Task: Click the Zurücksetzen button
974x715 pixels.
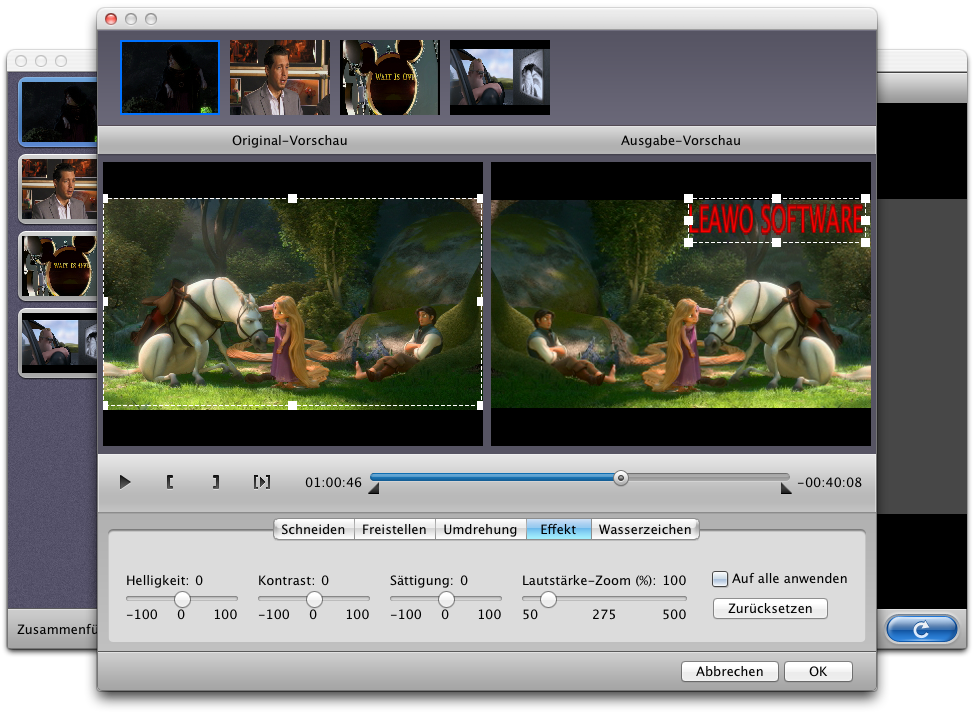Action: tap(770, 608)
